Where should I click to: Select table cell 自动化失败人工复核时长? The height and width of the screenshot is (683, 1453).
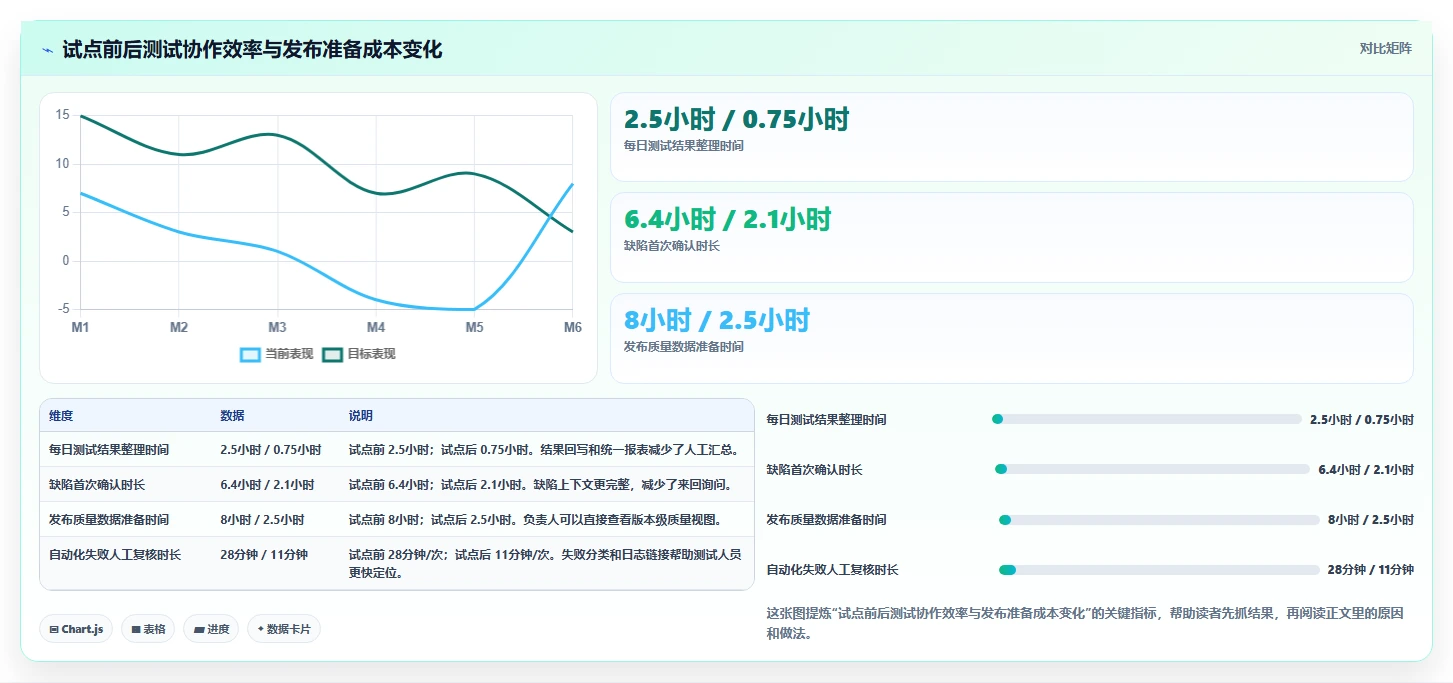tap(115, 554)
